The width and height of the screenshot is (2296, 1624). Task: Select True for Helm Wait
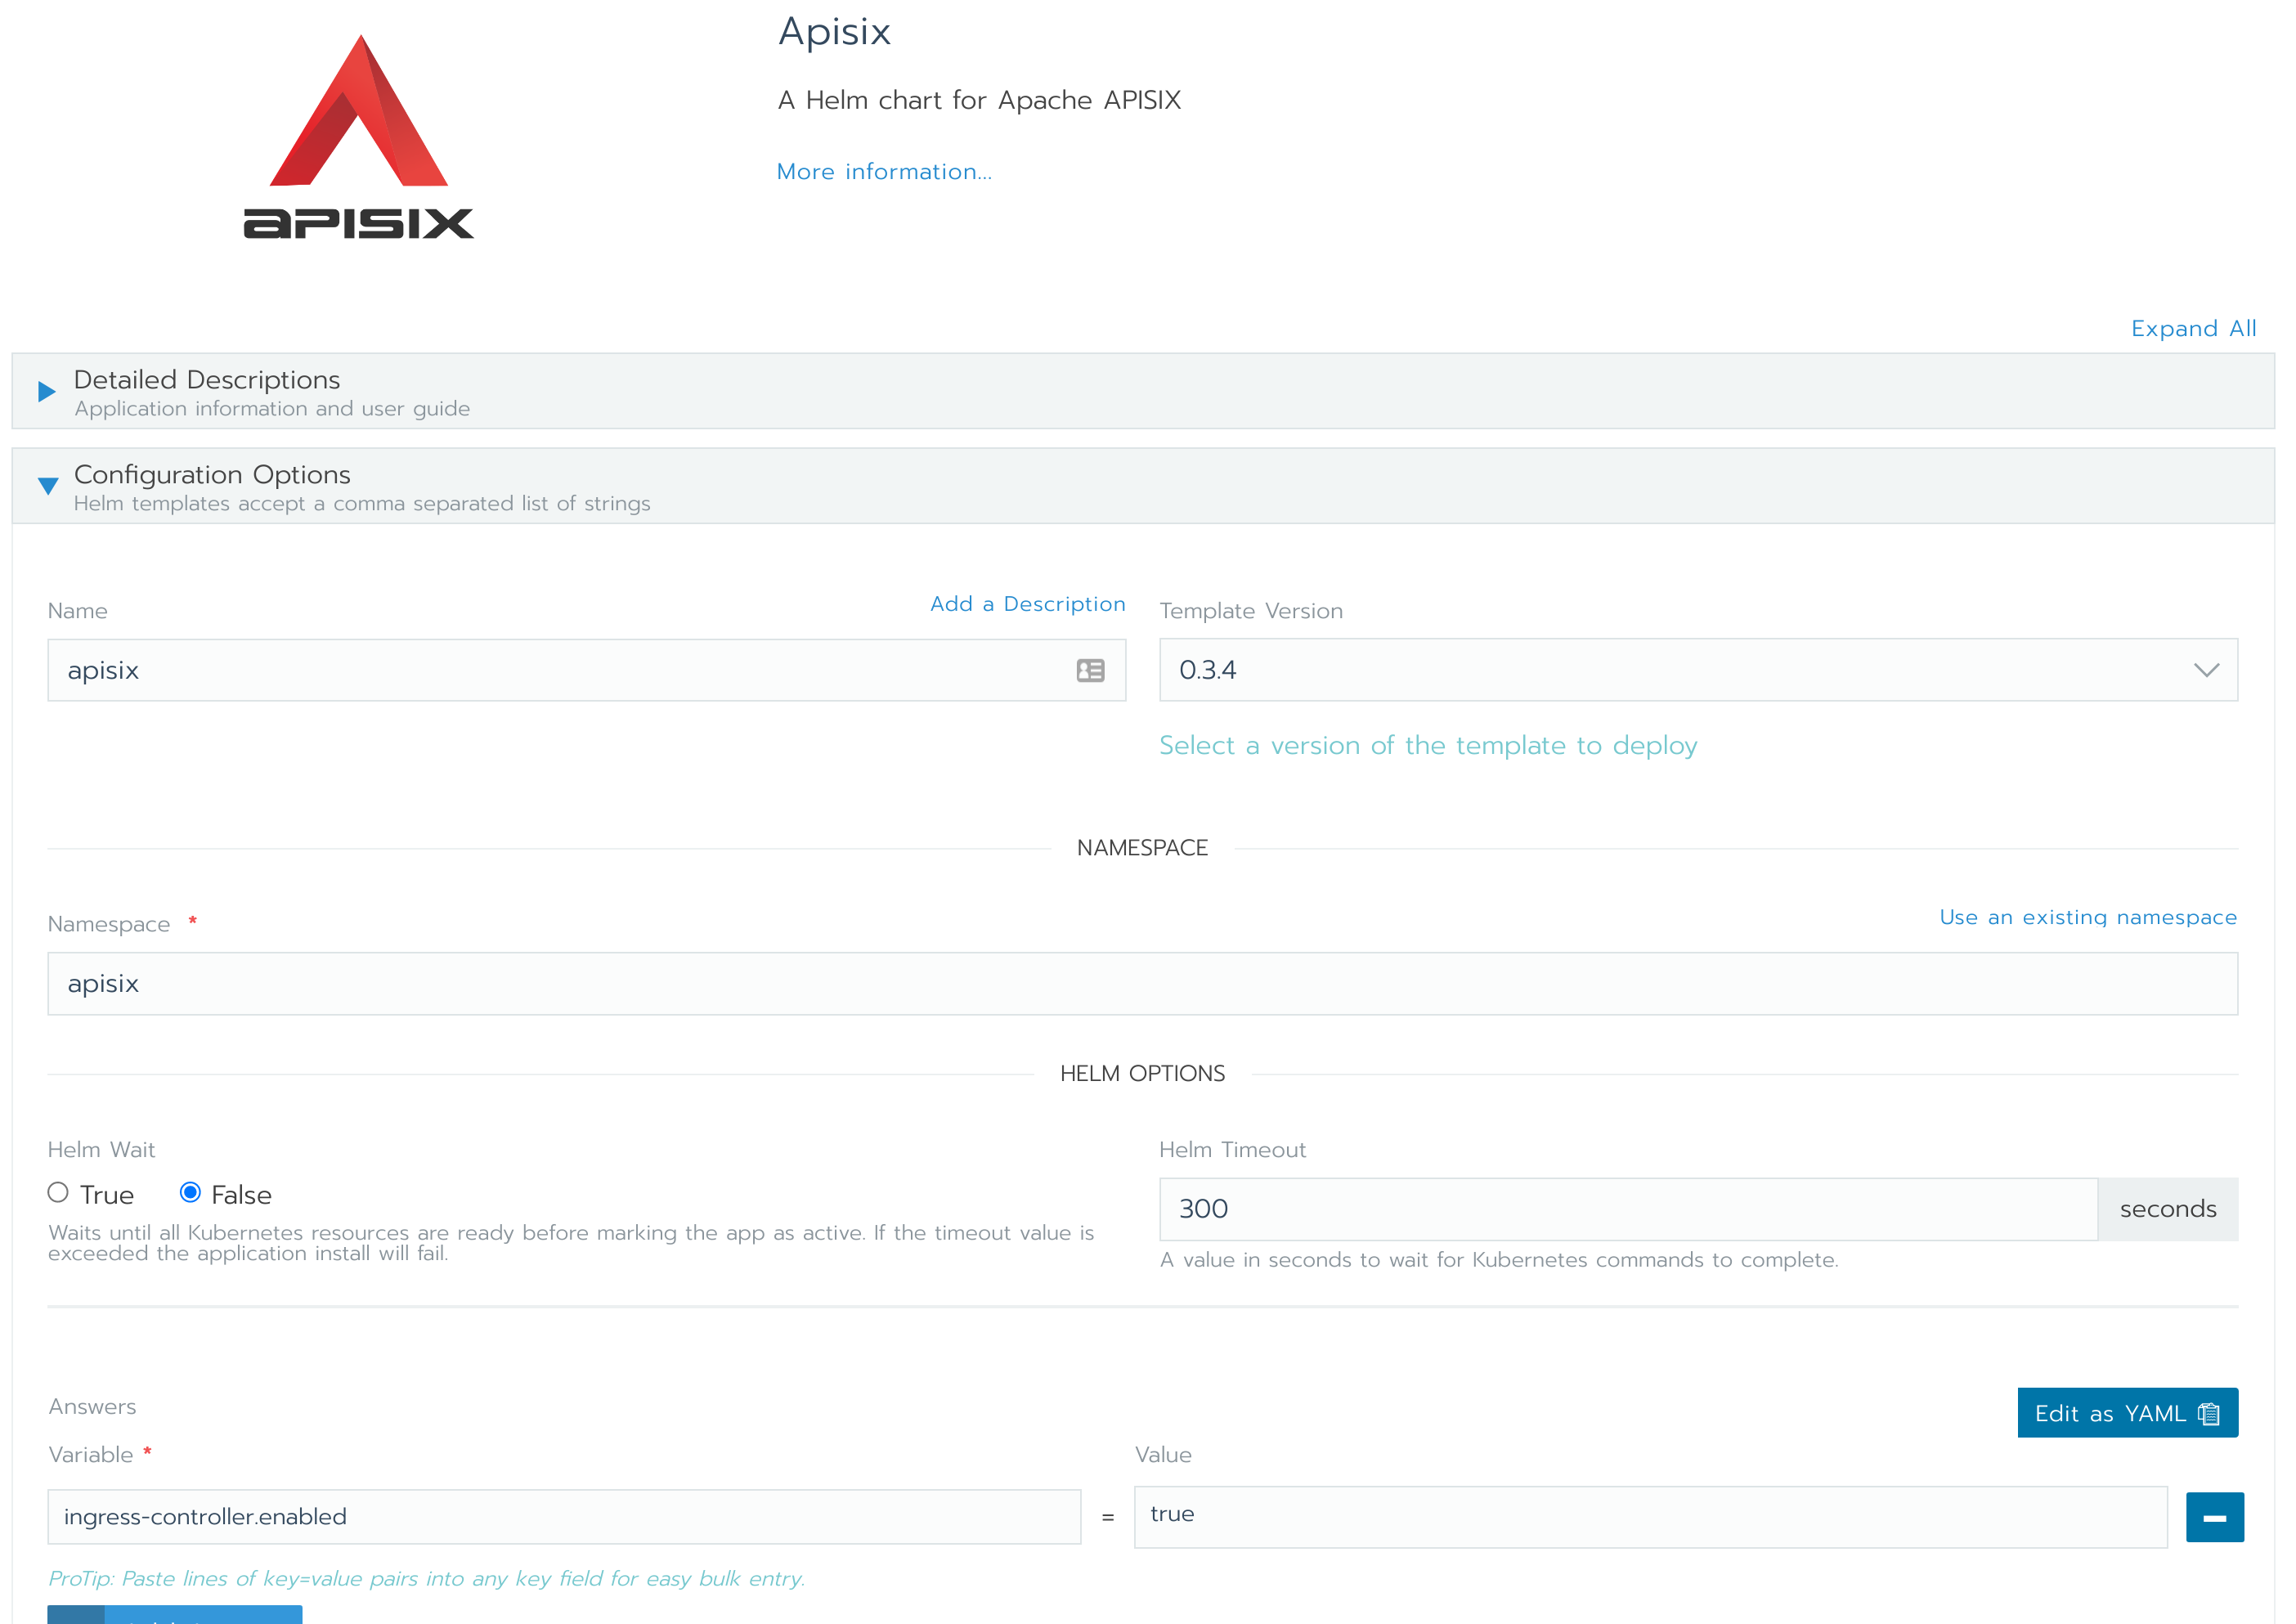point(58,1193)
